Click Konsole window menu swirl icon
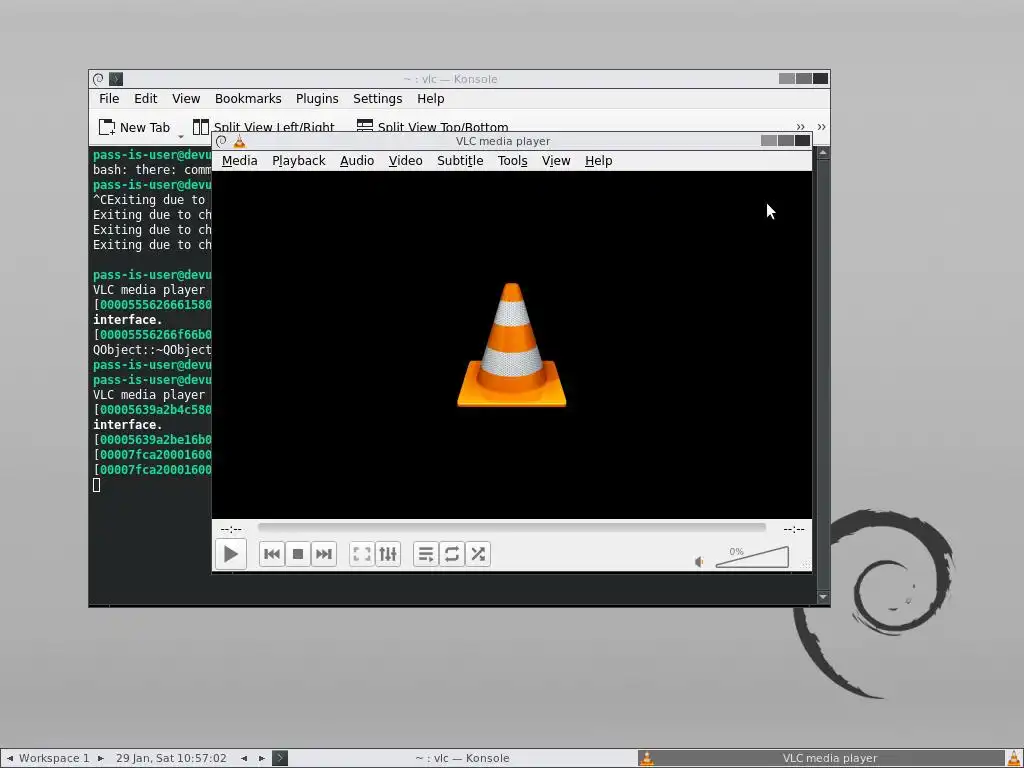Screen dimensions: 1024x768 [99, 79]
